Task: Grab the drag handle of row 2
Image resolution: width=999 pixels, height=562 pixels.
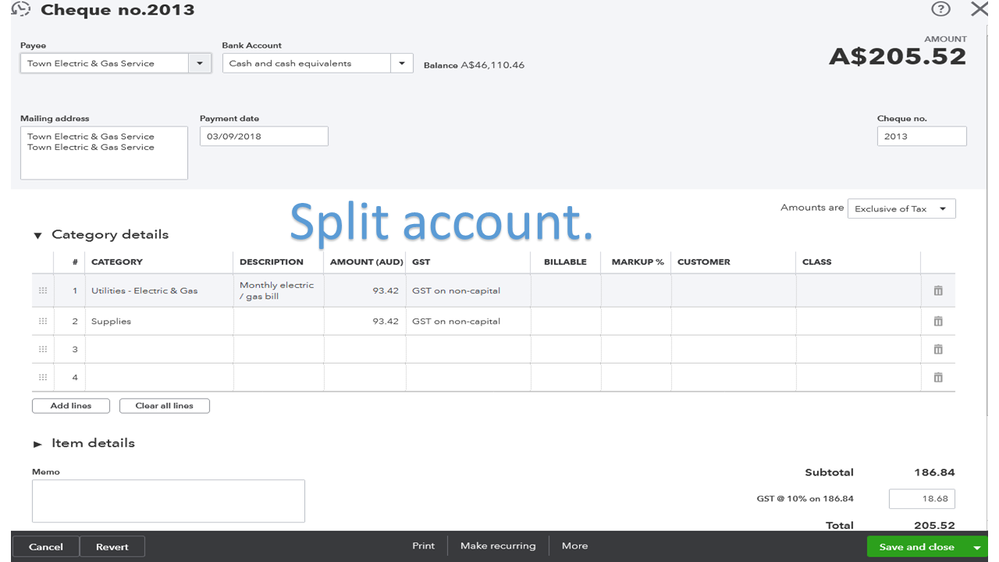Action: [43, 321]
